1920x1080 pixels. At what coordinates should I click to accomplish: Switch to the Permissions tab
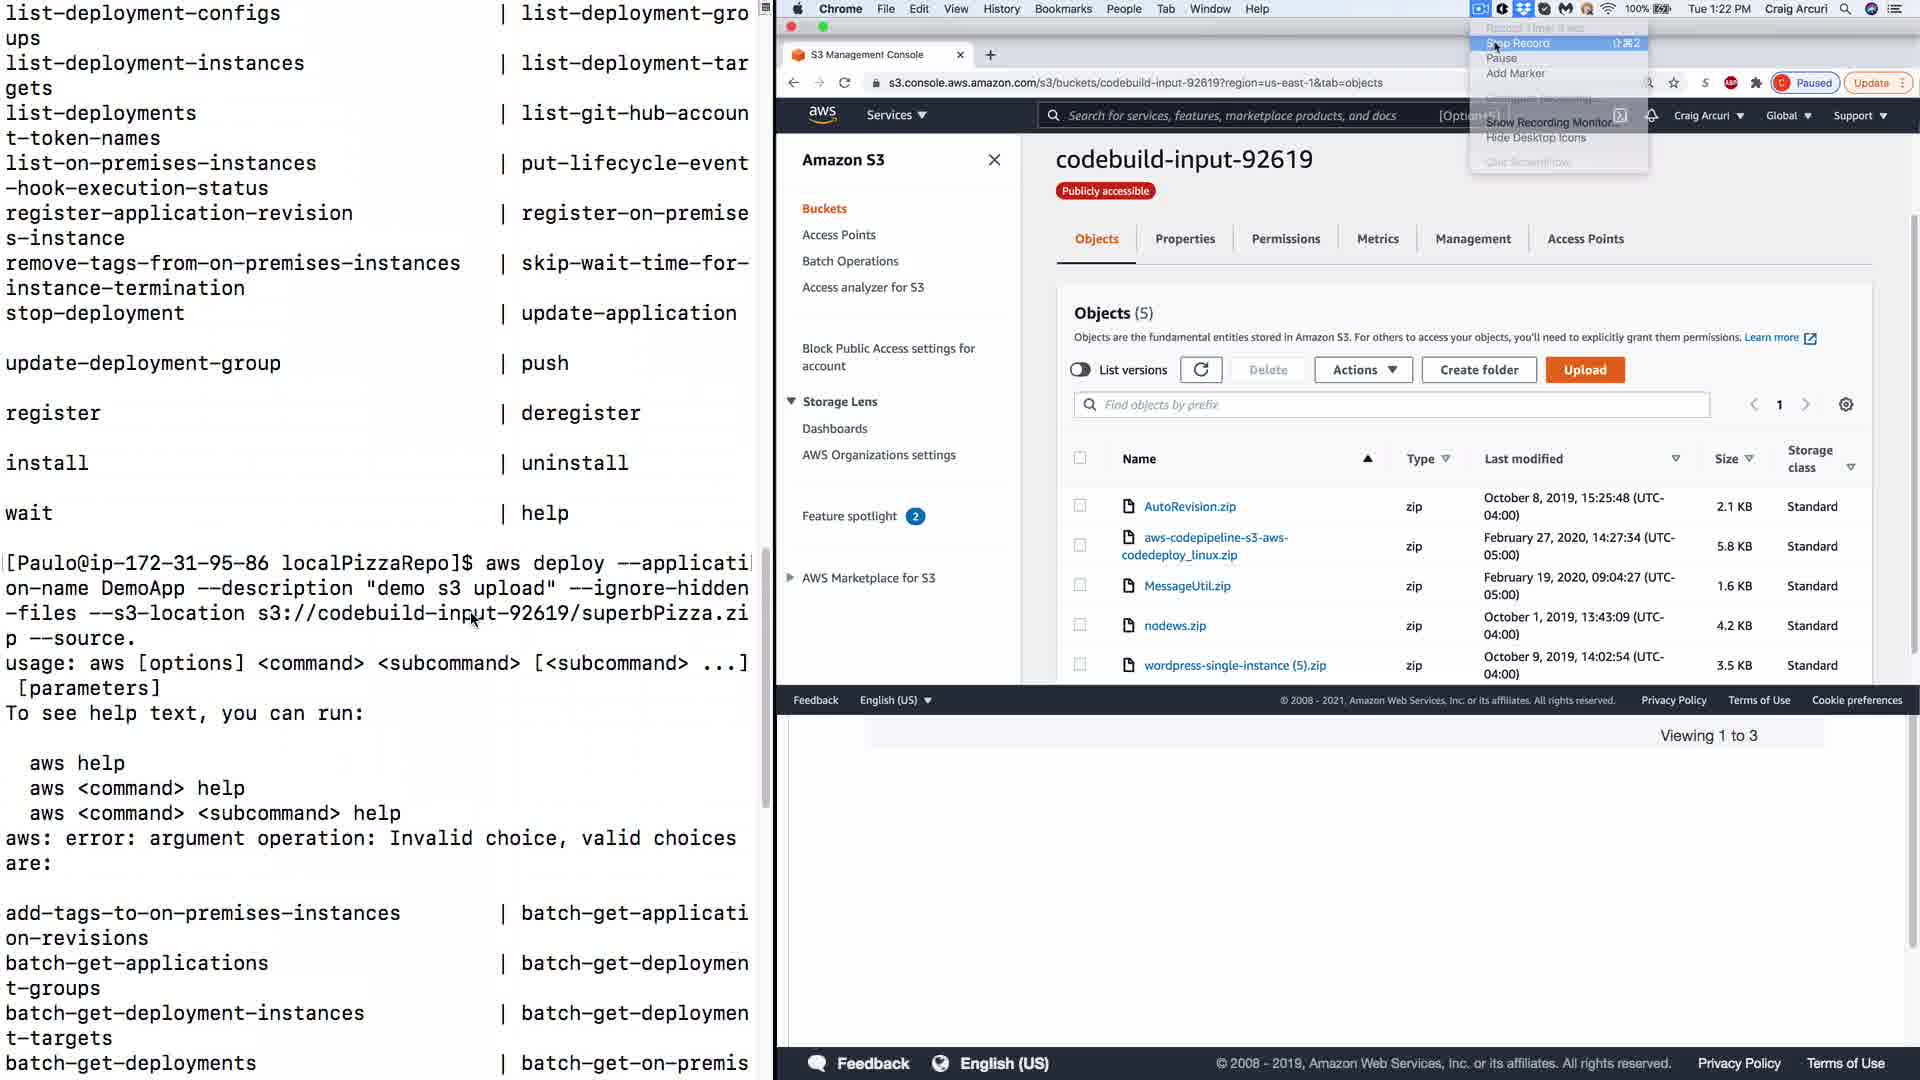click(1285, 239)
